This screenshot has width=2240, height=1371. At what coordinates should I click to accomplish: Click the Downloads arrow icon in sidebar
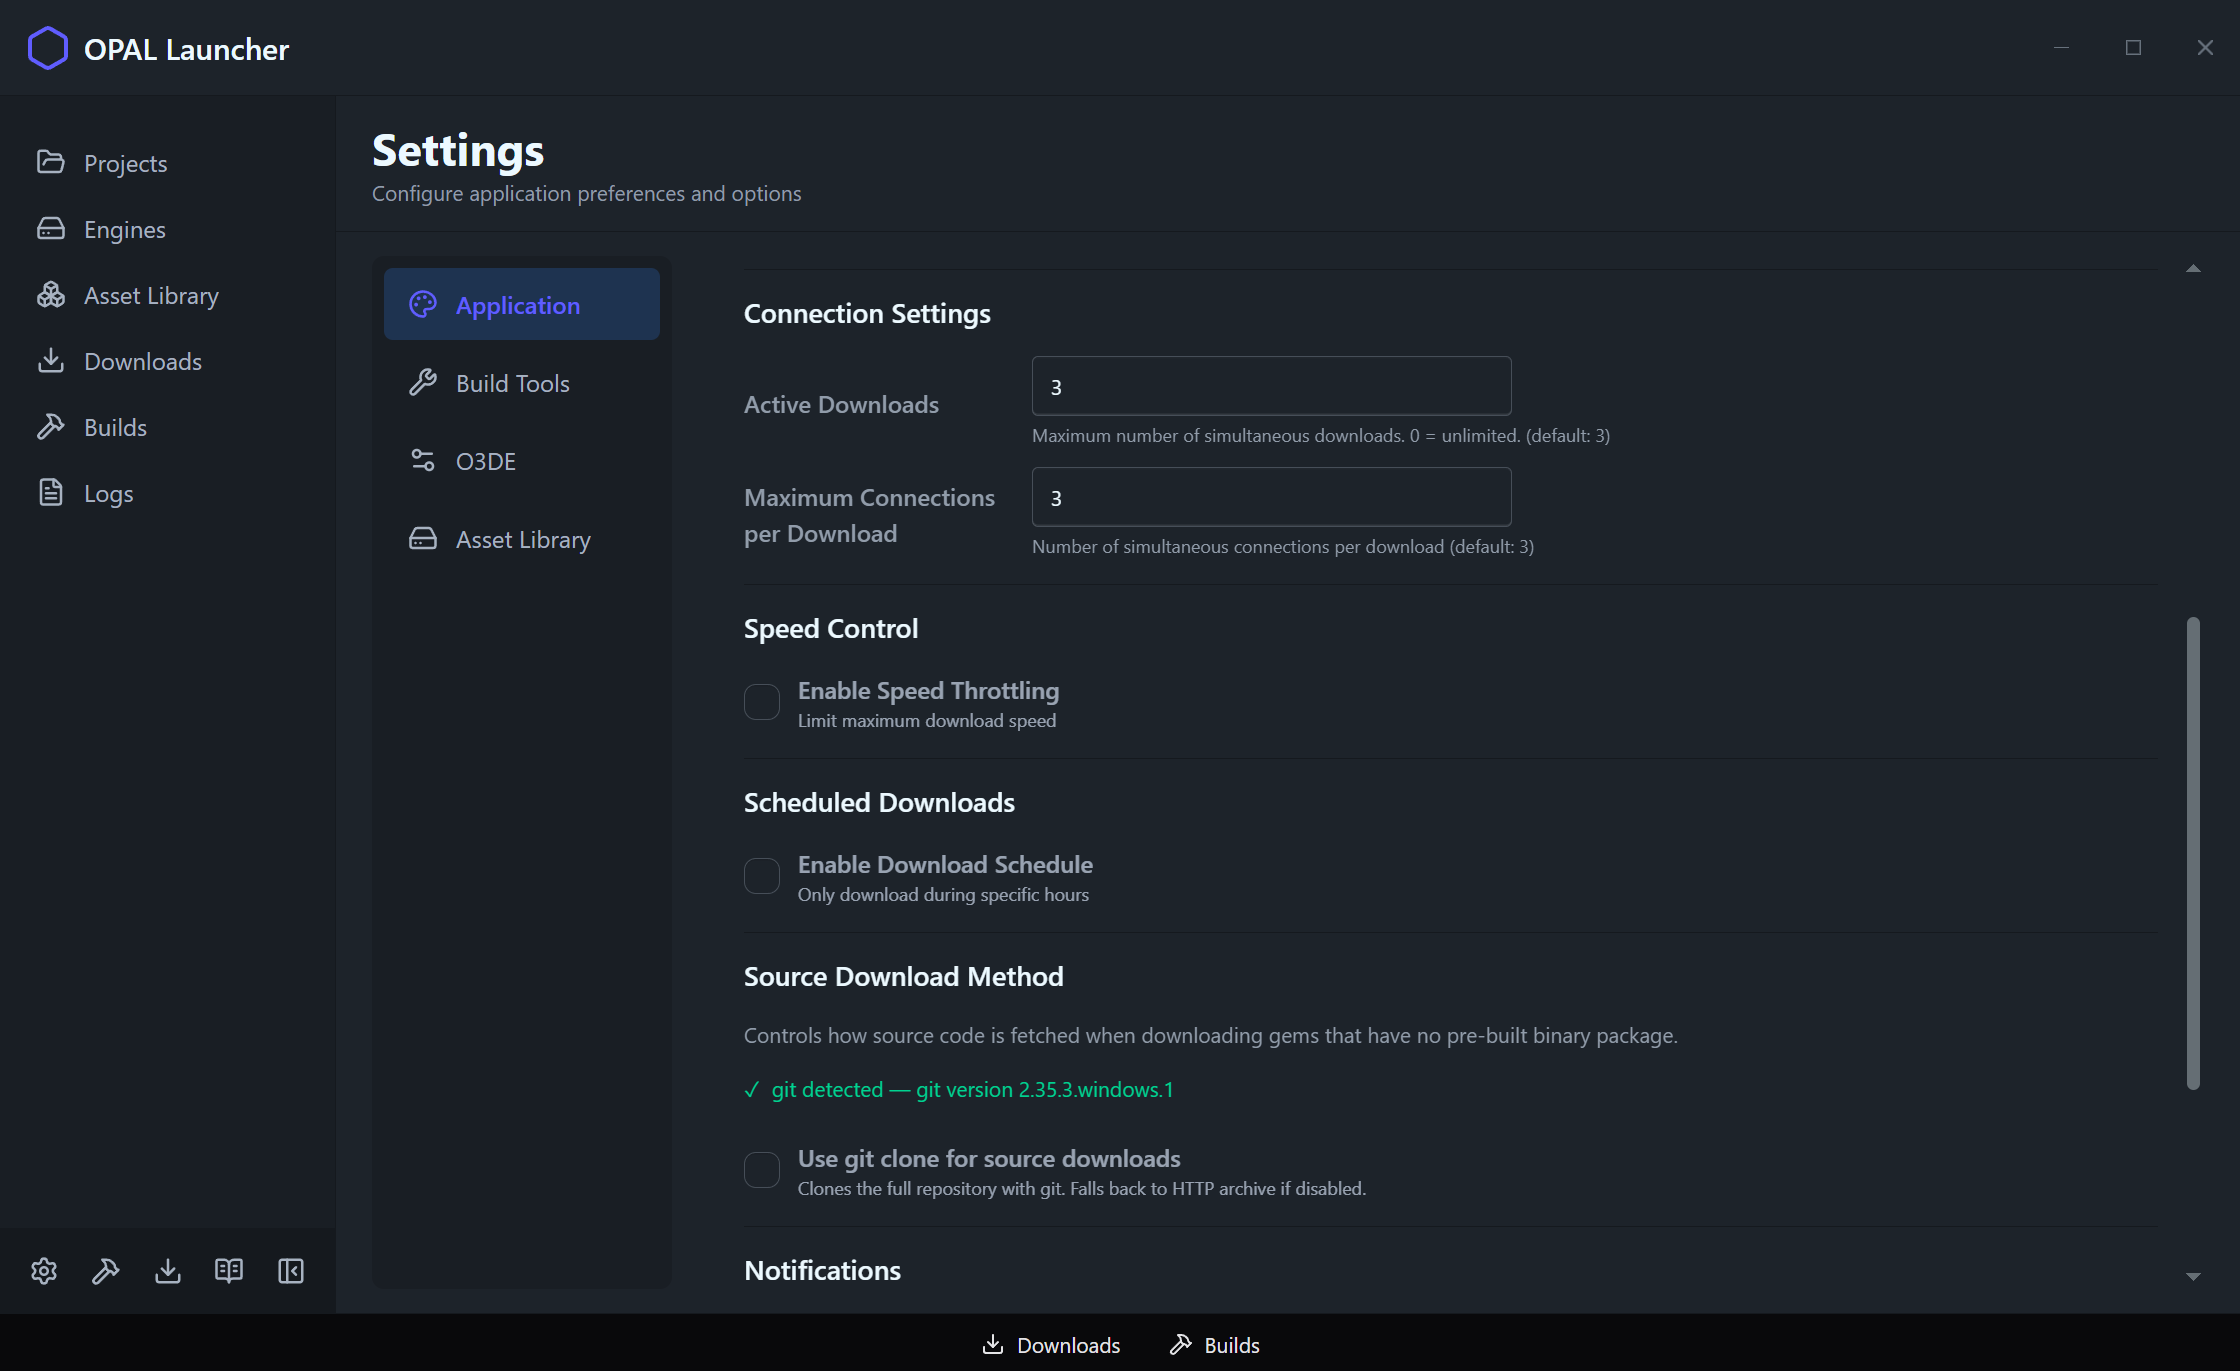pos(51,360)
